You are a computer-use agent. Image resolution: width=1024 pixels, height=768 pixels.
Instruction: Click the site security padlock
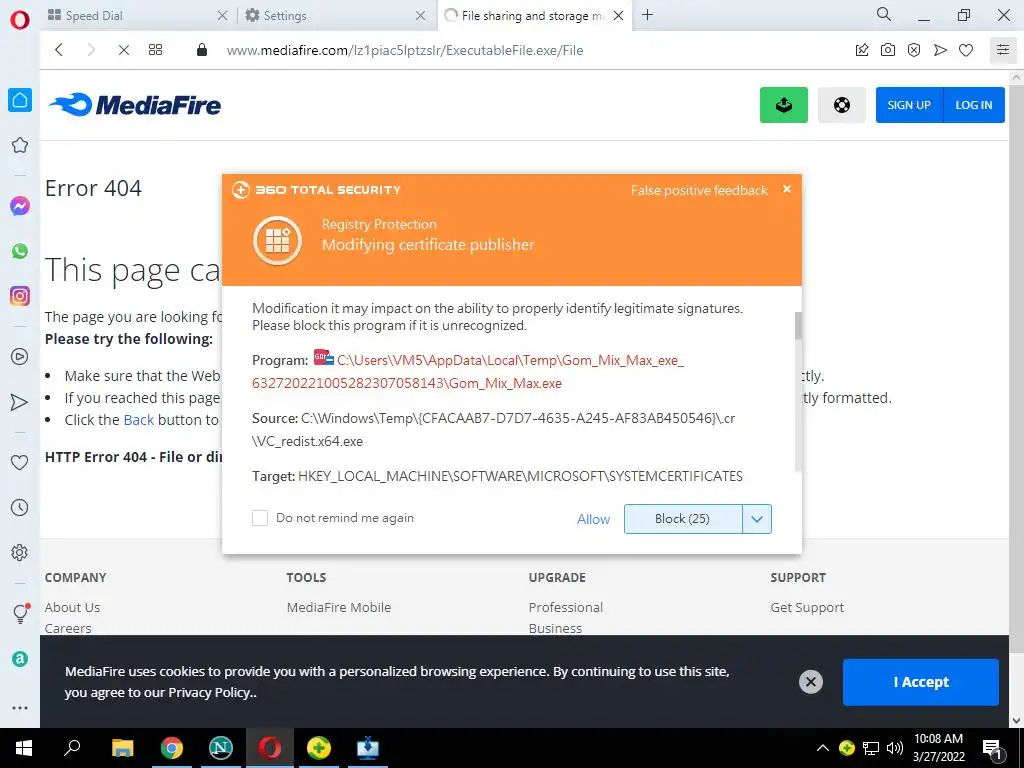202,50
